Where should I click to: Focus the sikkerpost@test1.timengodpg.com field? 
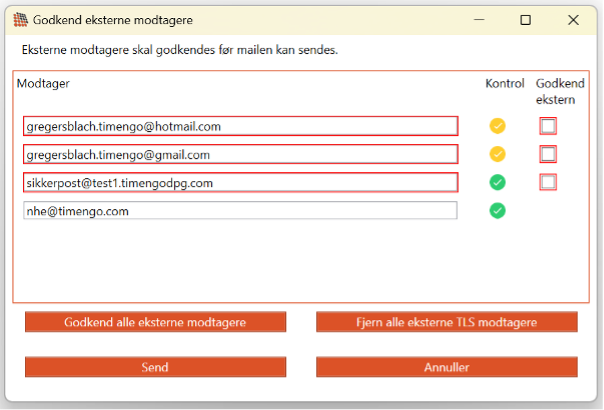[x=240, y=183]
